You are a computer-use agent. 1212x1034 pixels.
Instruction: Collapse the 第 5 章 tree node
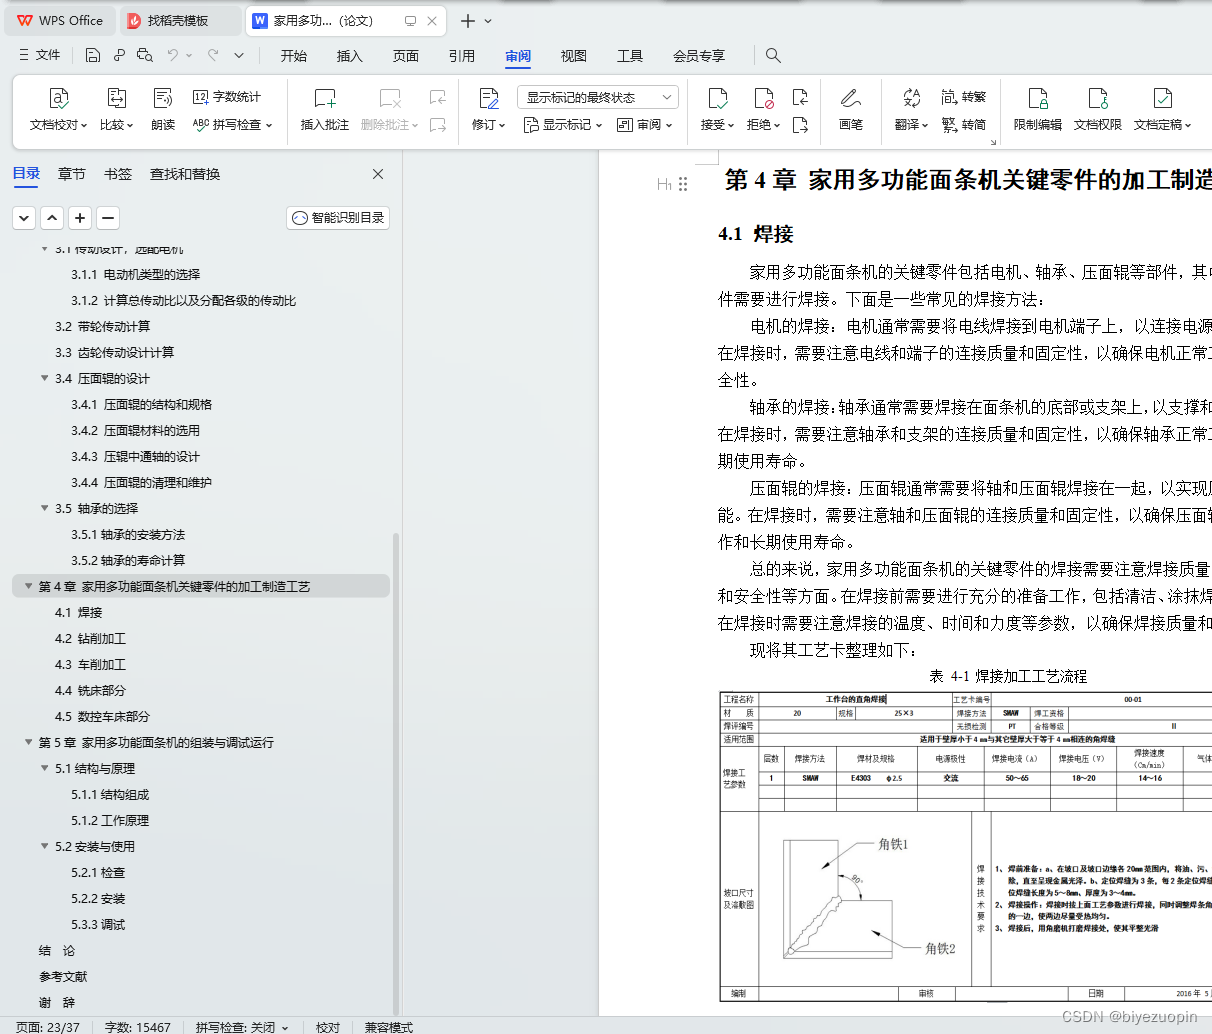coord(28,742)
